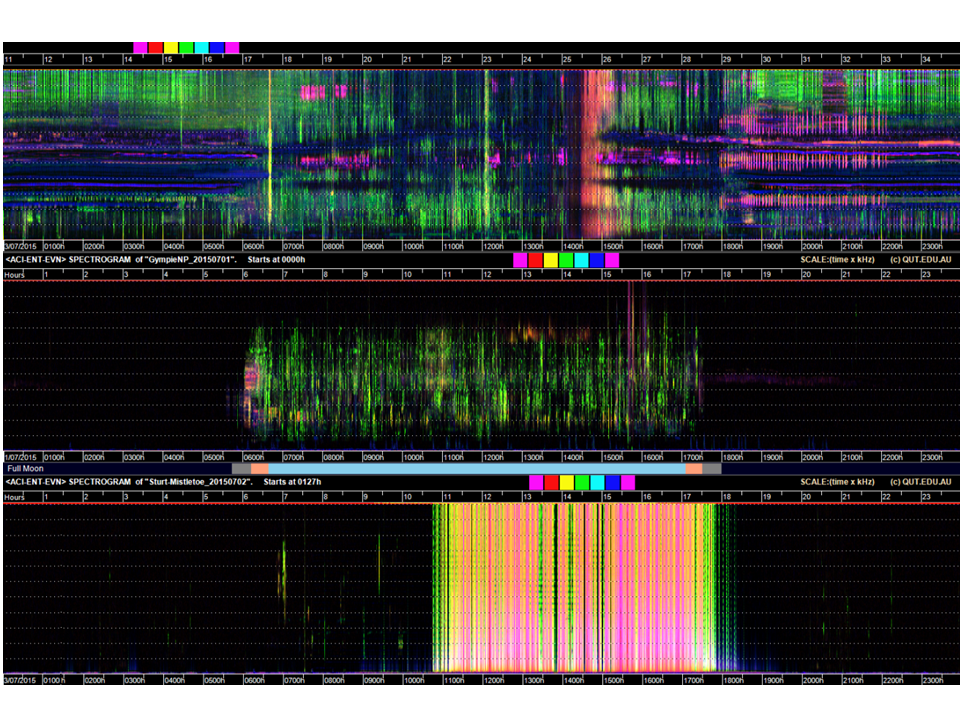960x720 pixels.
Task: Select the right orange dusk segment on Full Moon bar
Action: [x=694, y=468]
